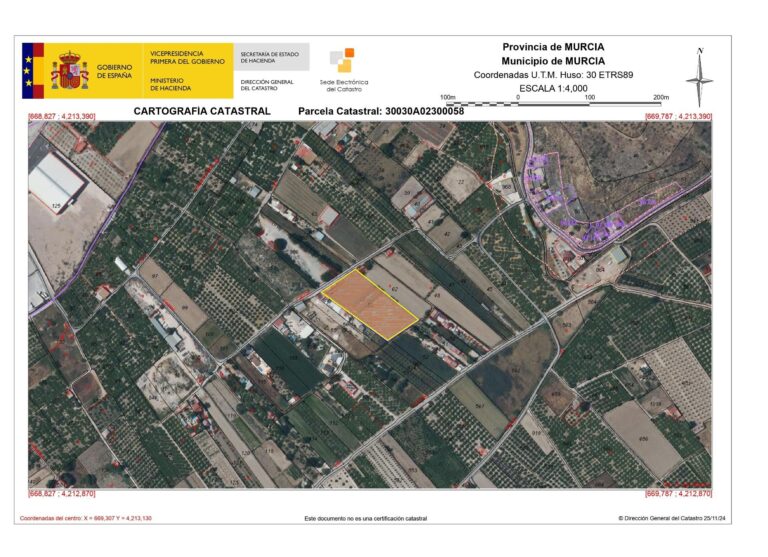Click the scale bar ruler
768x557 pixels.
[x=553, y=103]
